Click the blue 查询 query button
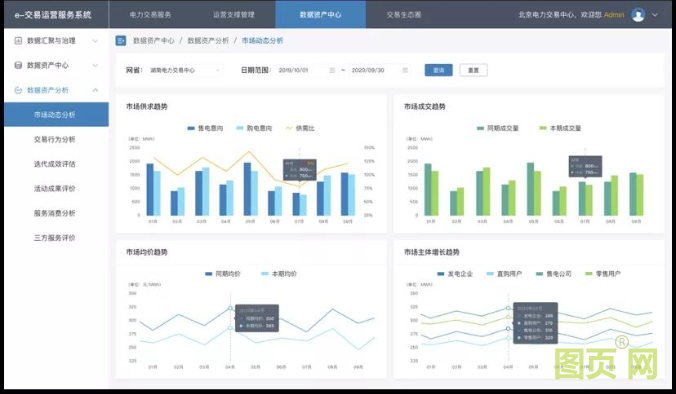Viewport: 676px width, 394px height. [438, 70]
